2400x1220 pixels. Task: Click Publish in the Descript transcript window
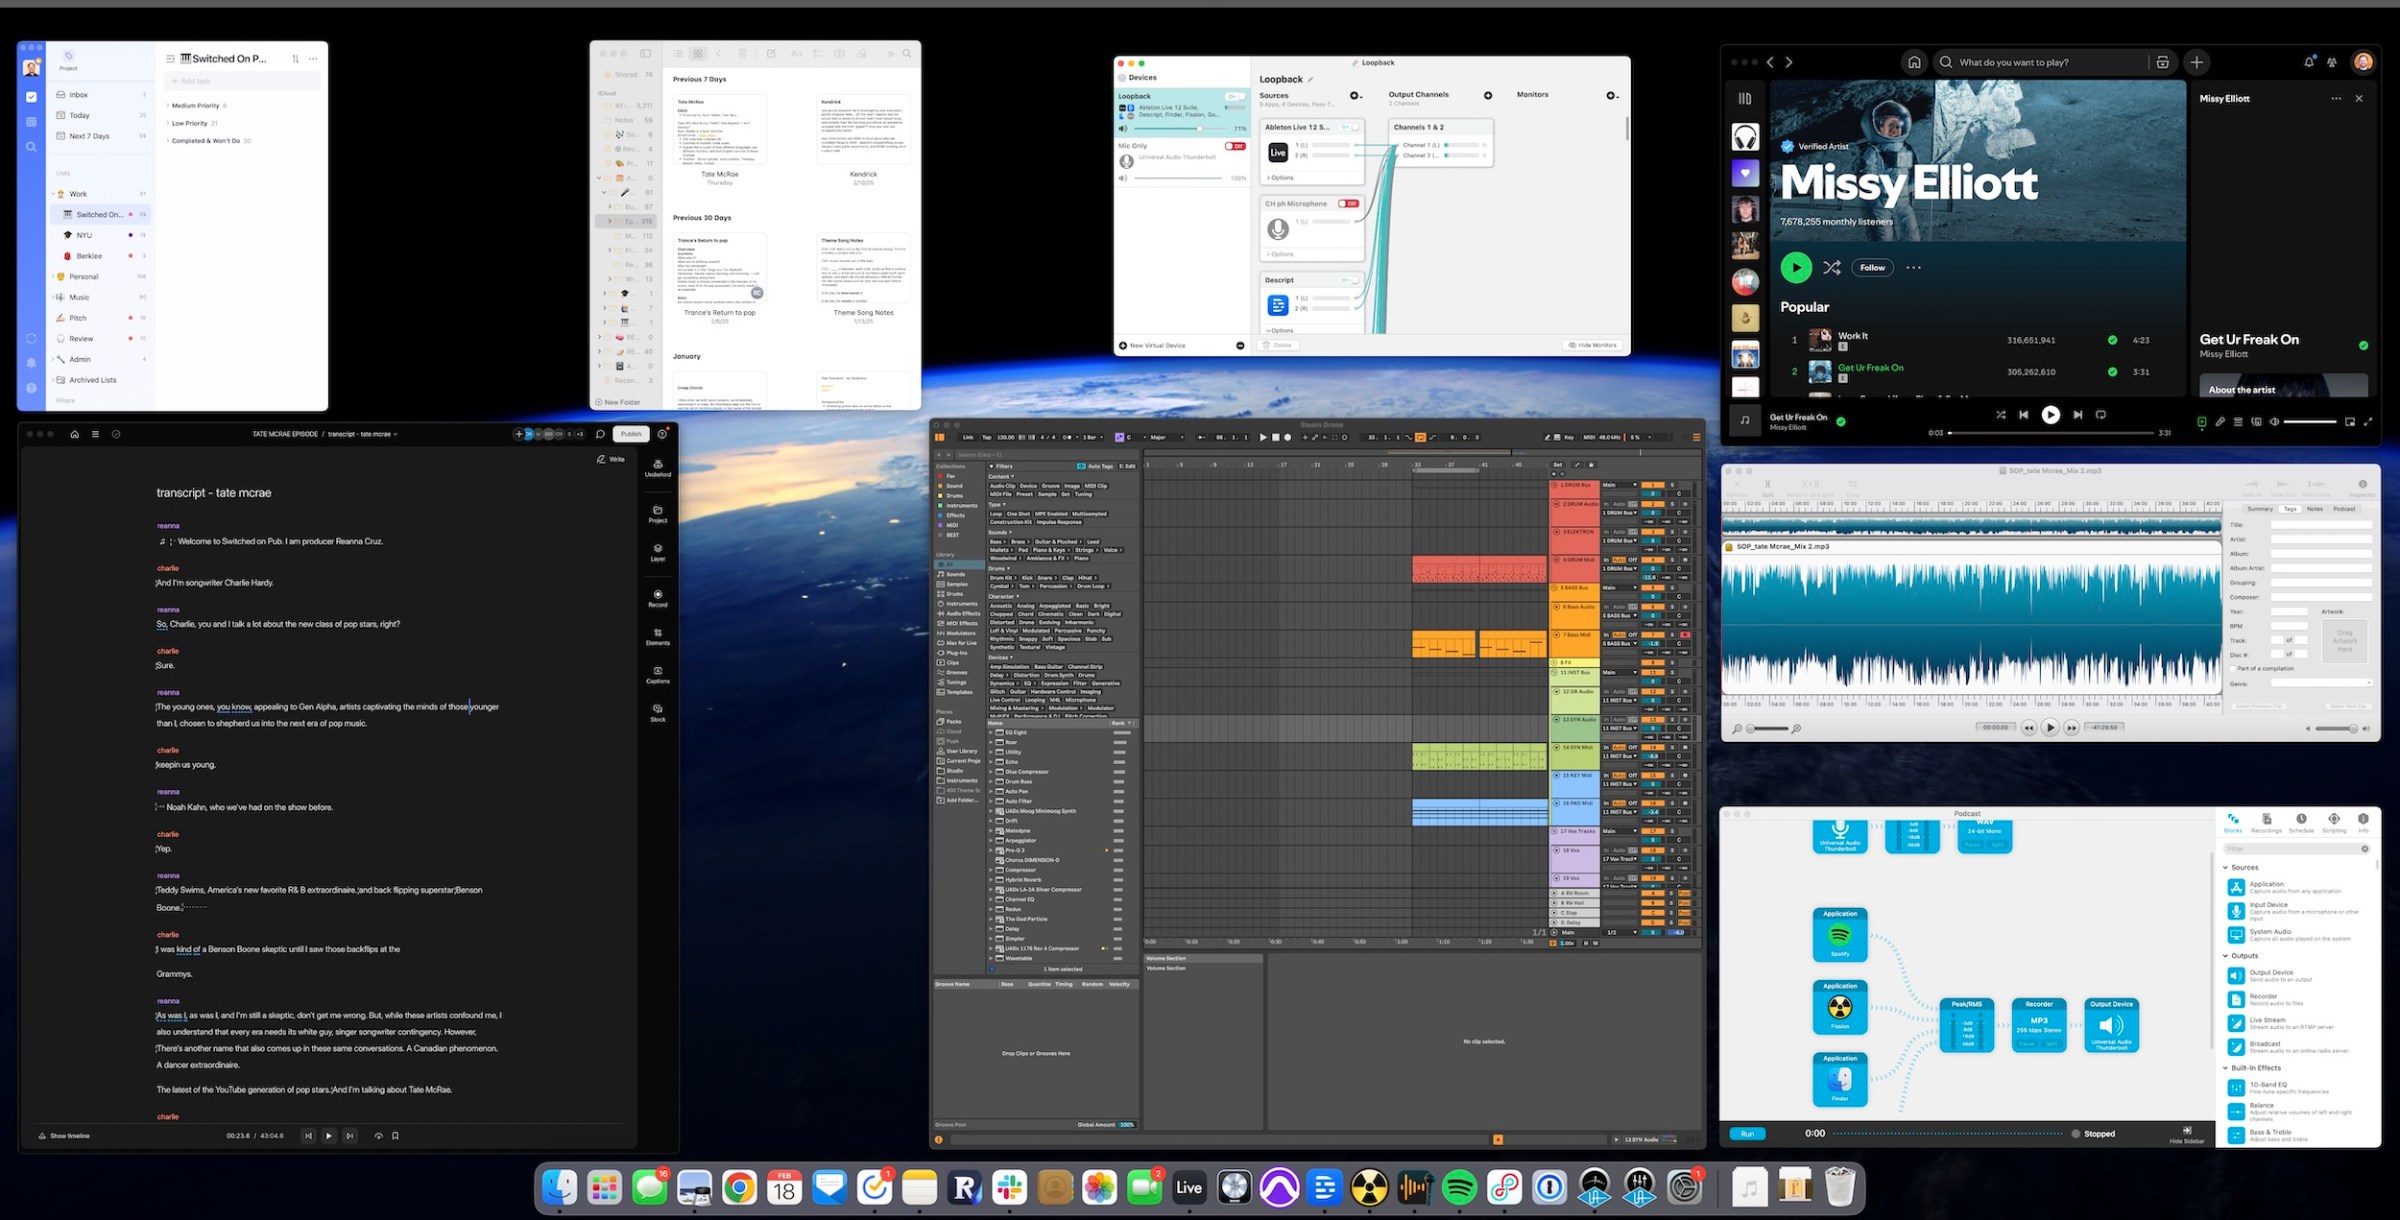click(631, 434)
